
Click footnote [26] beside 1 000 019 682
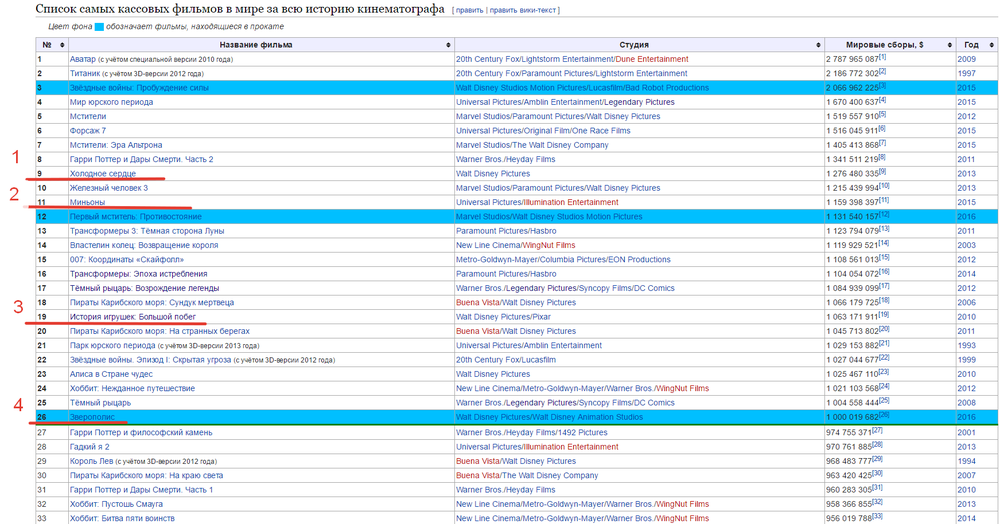coord(885,416)
